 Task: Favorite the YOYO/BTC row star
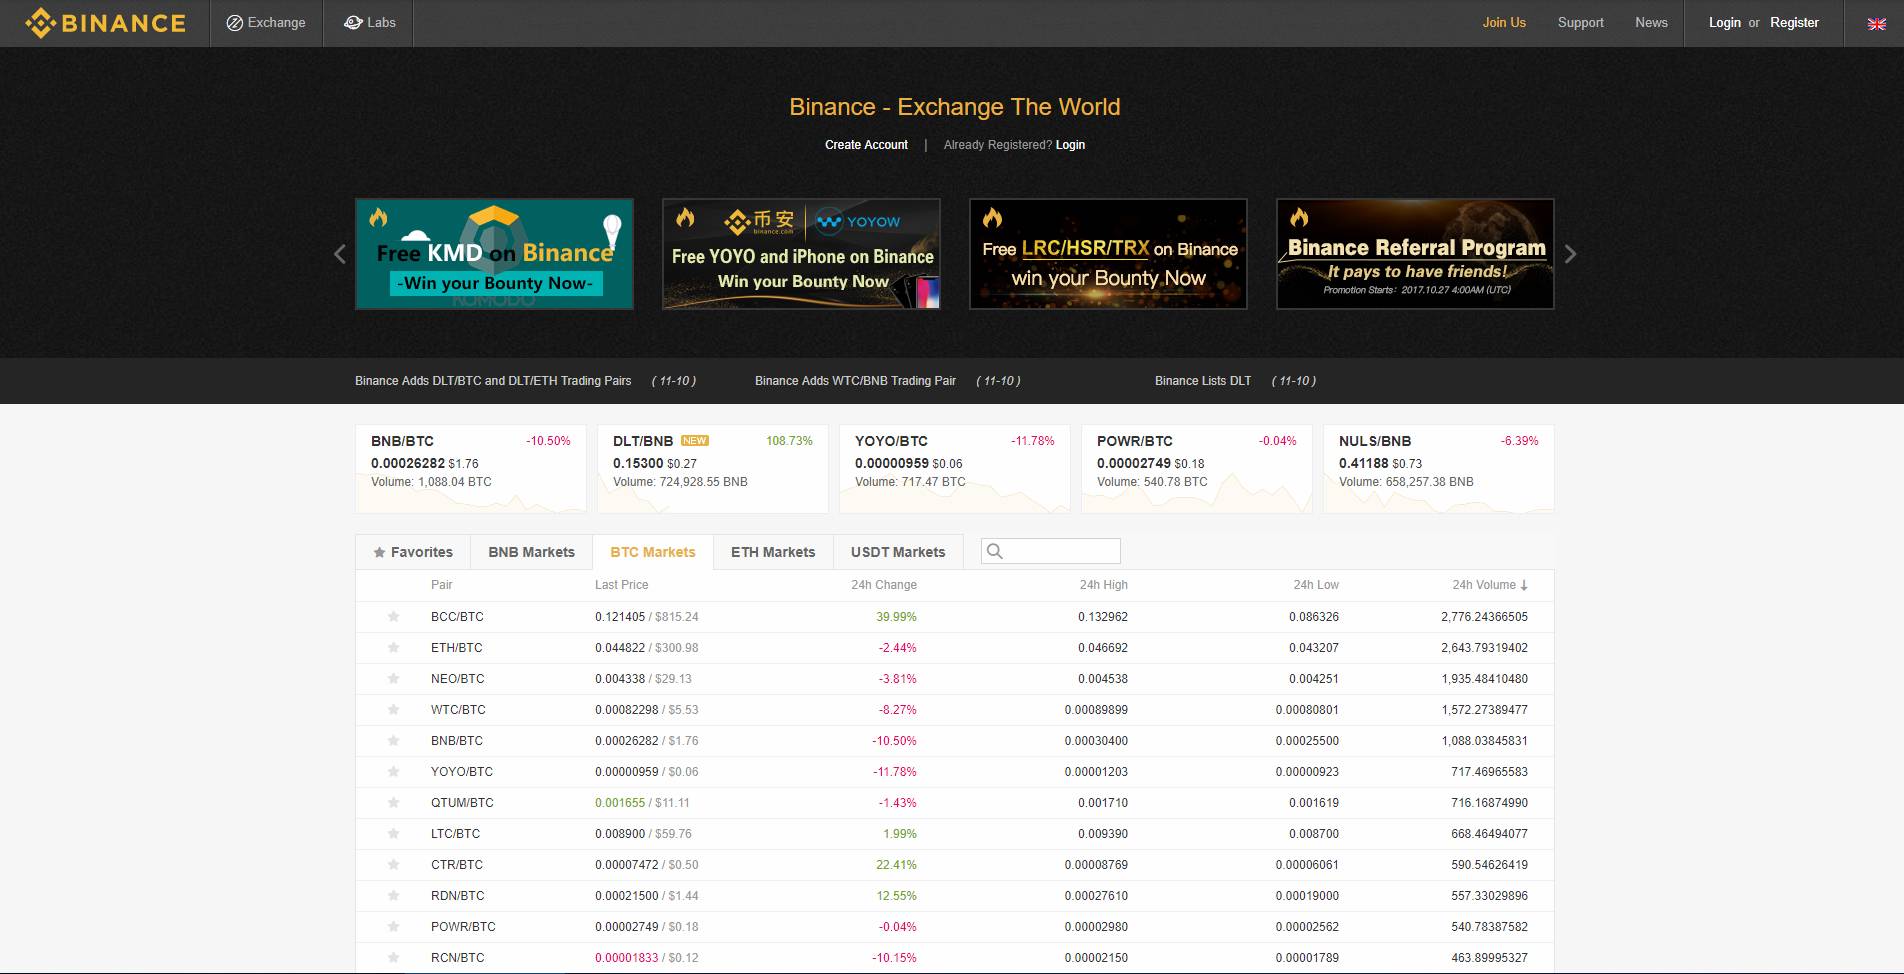tap(394, 772)
